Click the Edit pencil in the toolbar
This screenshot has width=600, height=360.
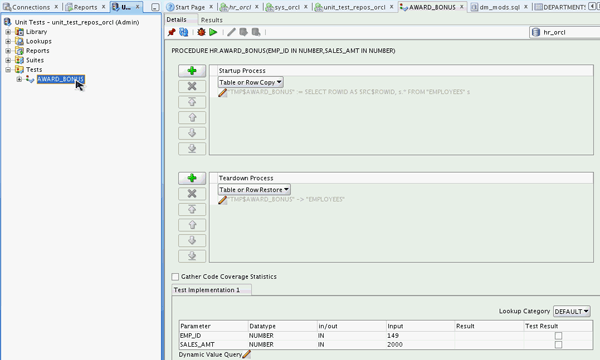click(231, 33)
